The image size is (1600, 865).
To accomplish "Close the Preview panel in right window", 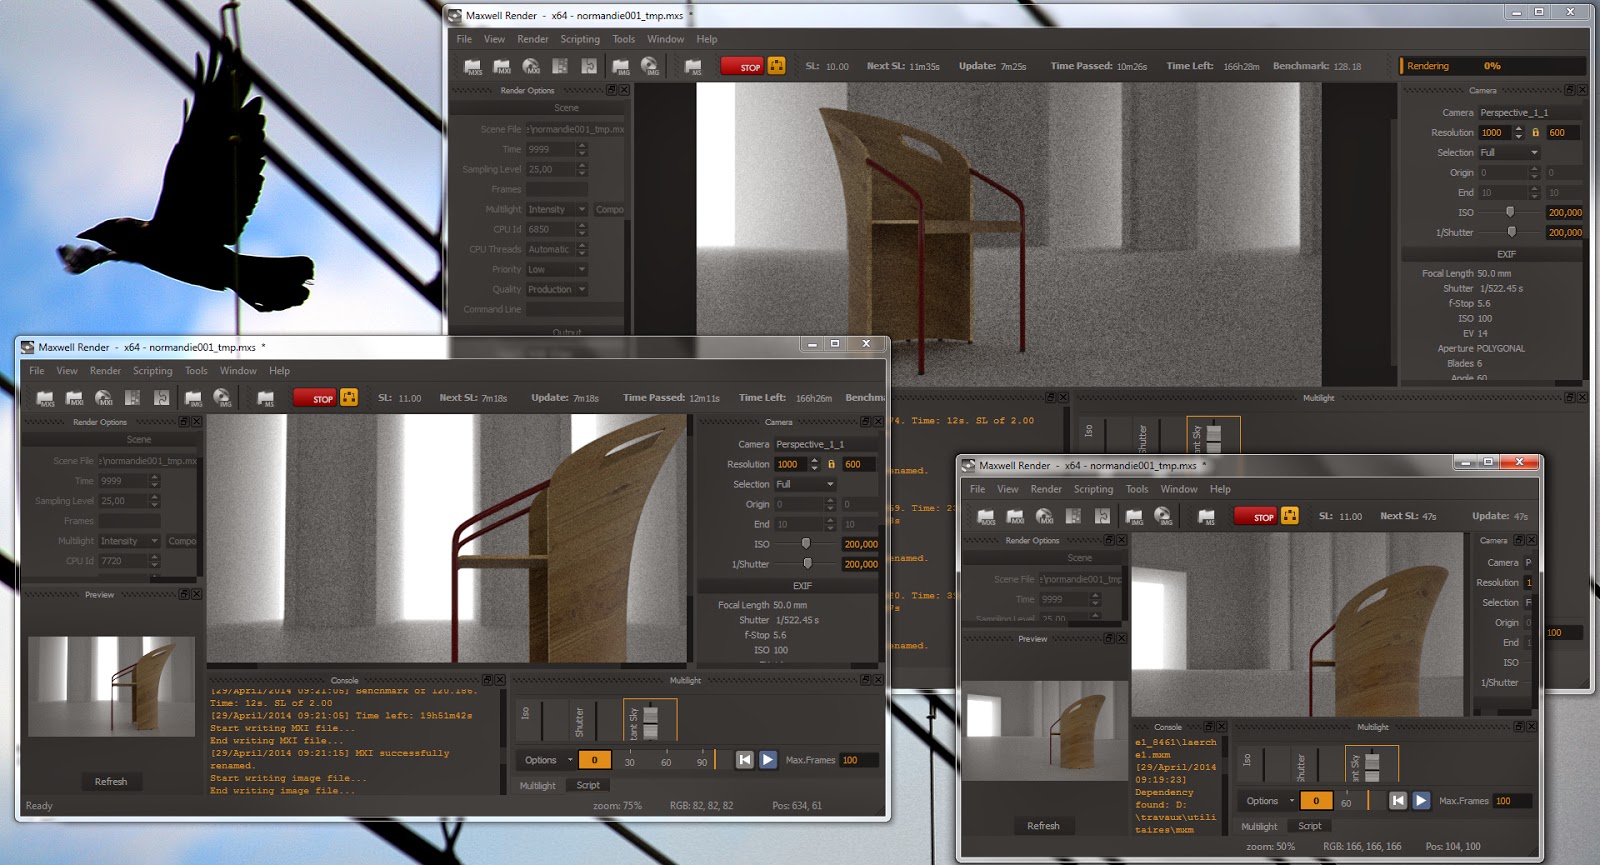I will pyautogui.click(x=1121, y=638).
